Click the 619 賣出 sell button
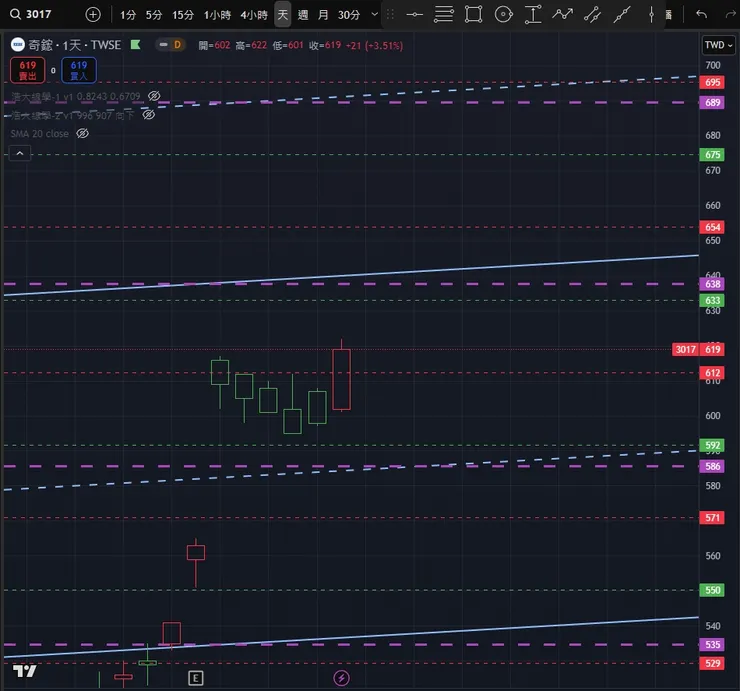This screenshot has width=740, height=691. [27, 70]
